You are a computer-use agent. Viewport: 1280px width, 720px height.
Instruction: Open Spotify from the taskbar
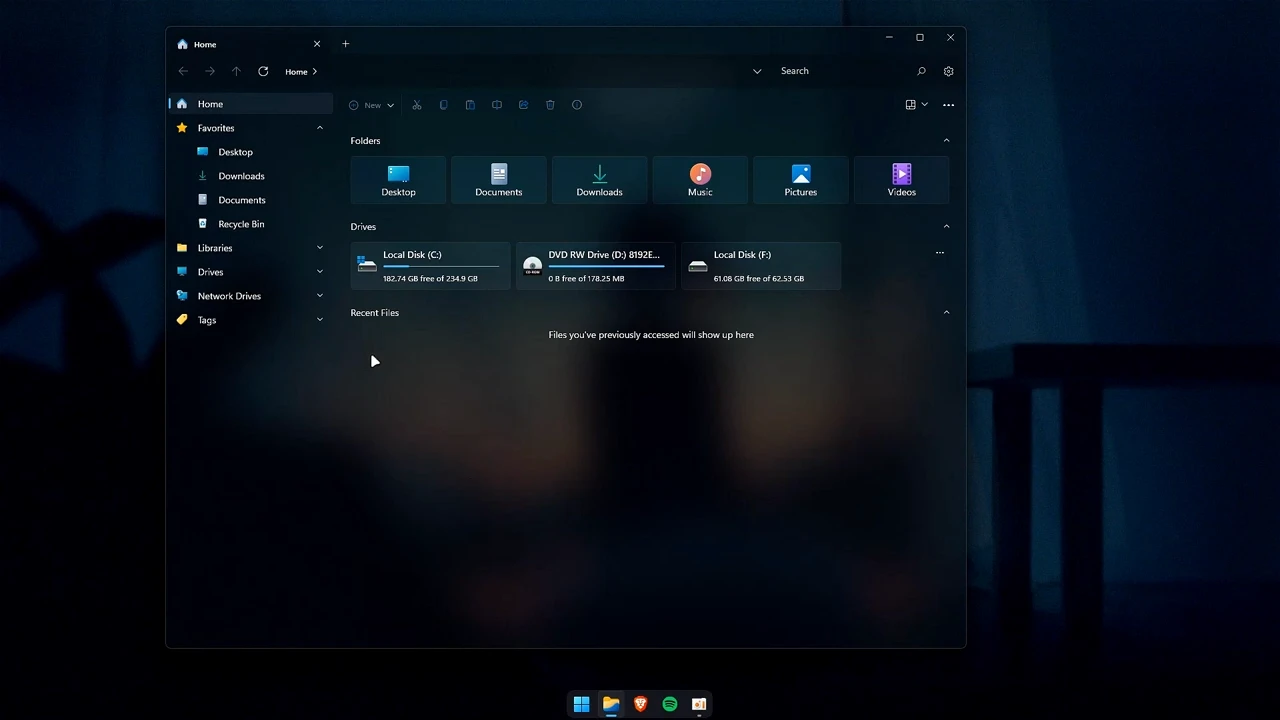pyautogui.click(x=669, y=704)
